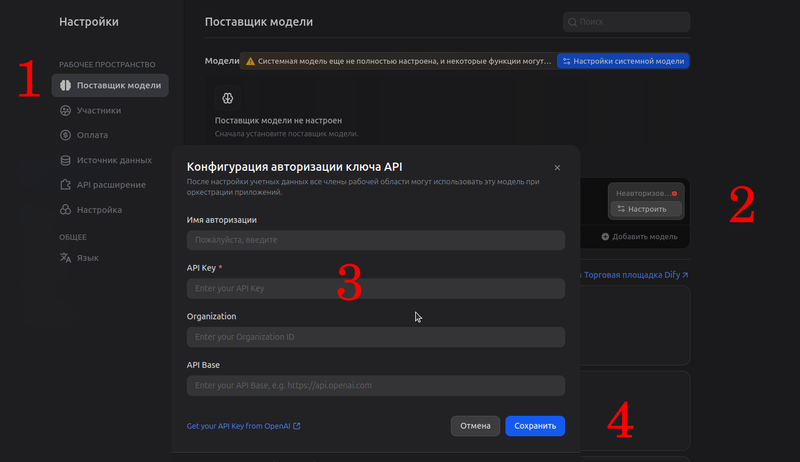Open Get your API Key from OpenAI link

[238, 426]
